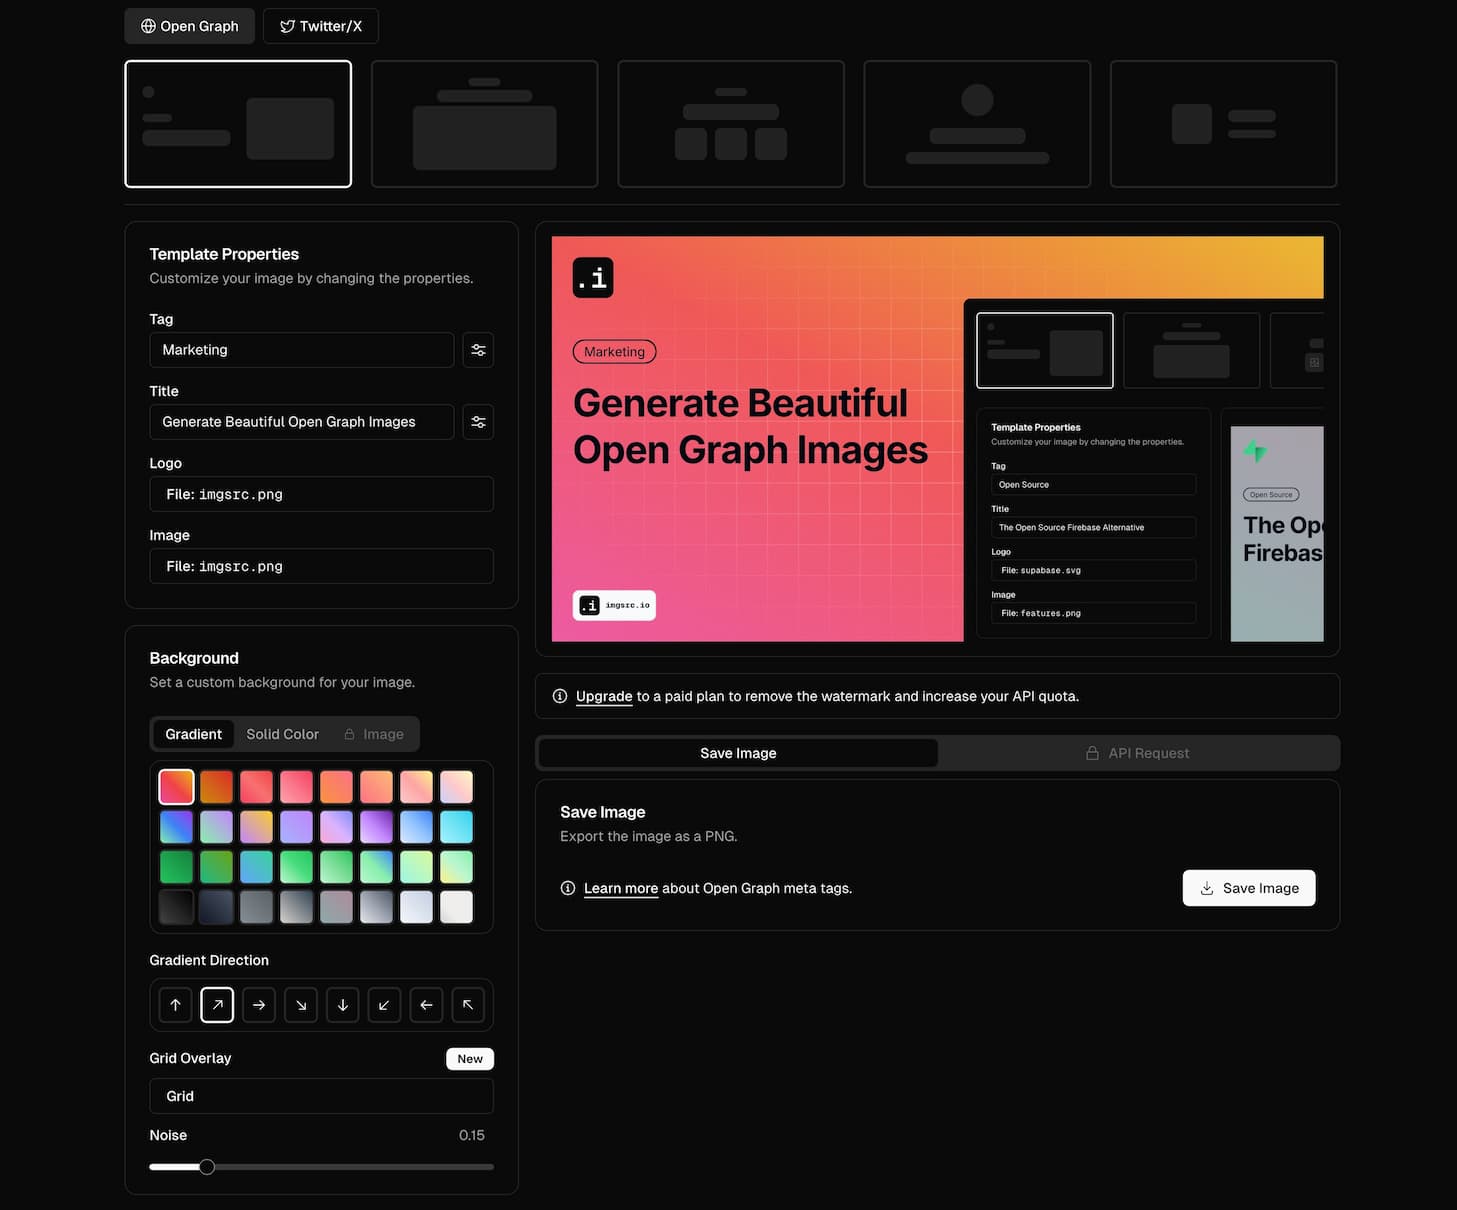
Task: Pick the white swatch ending bottom row
Action: coord(456,907)
